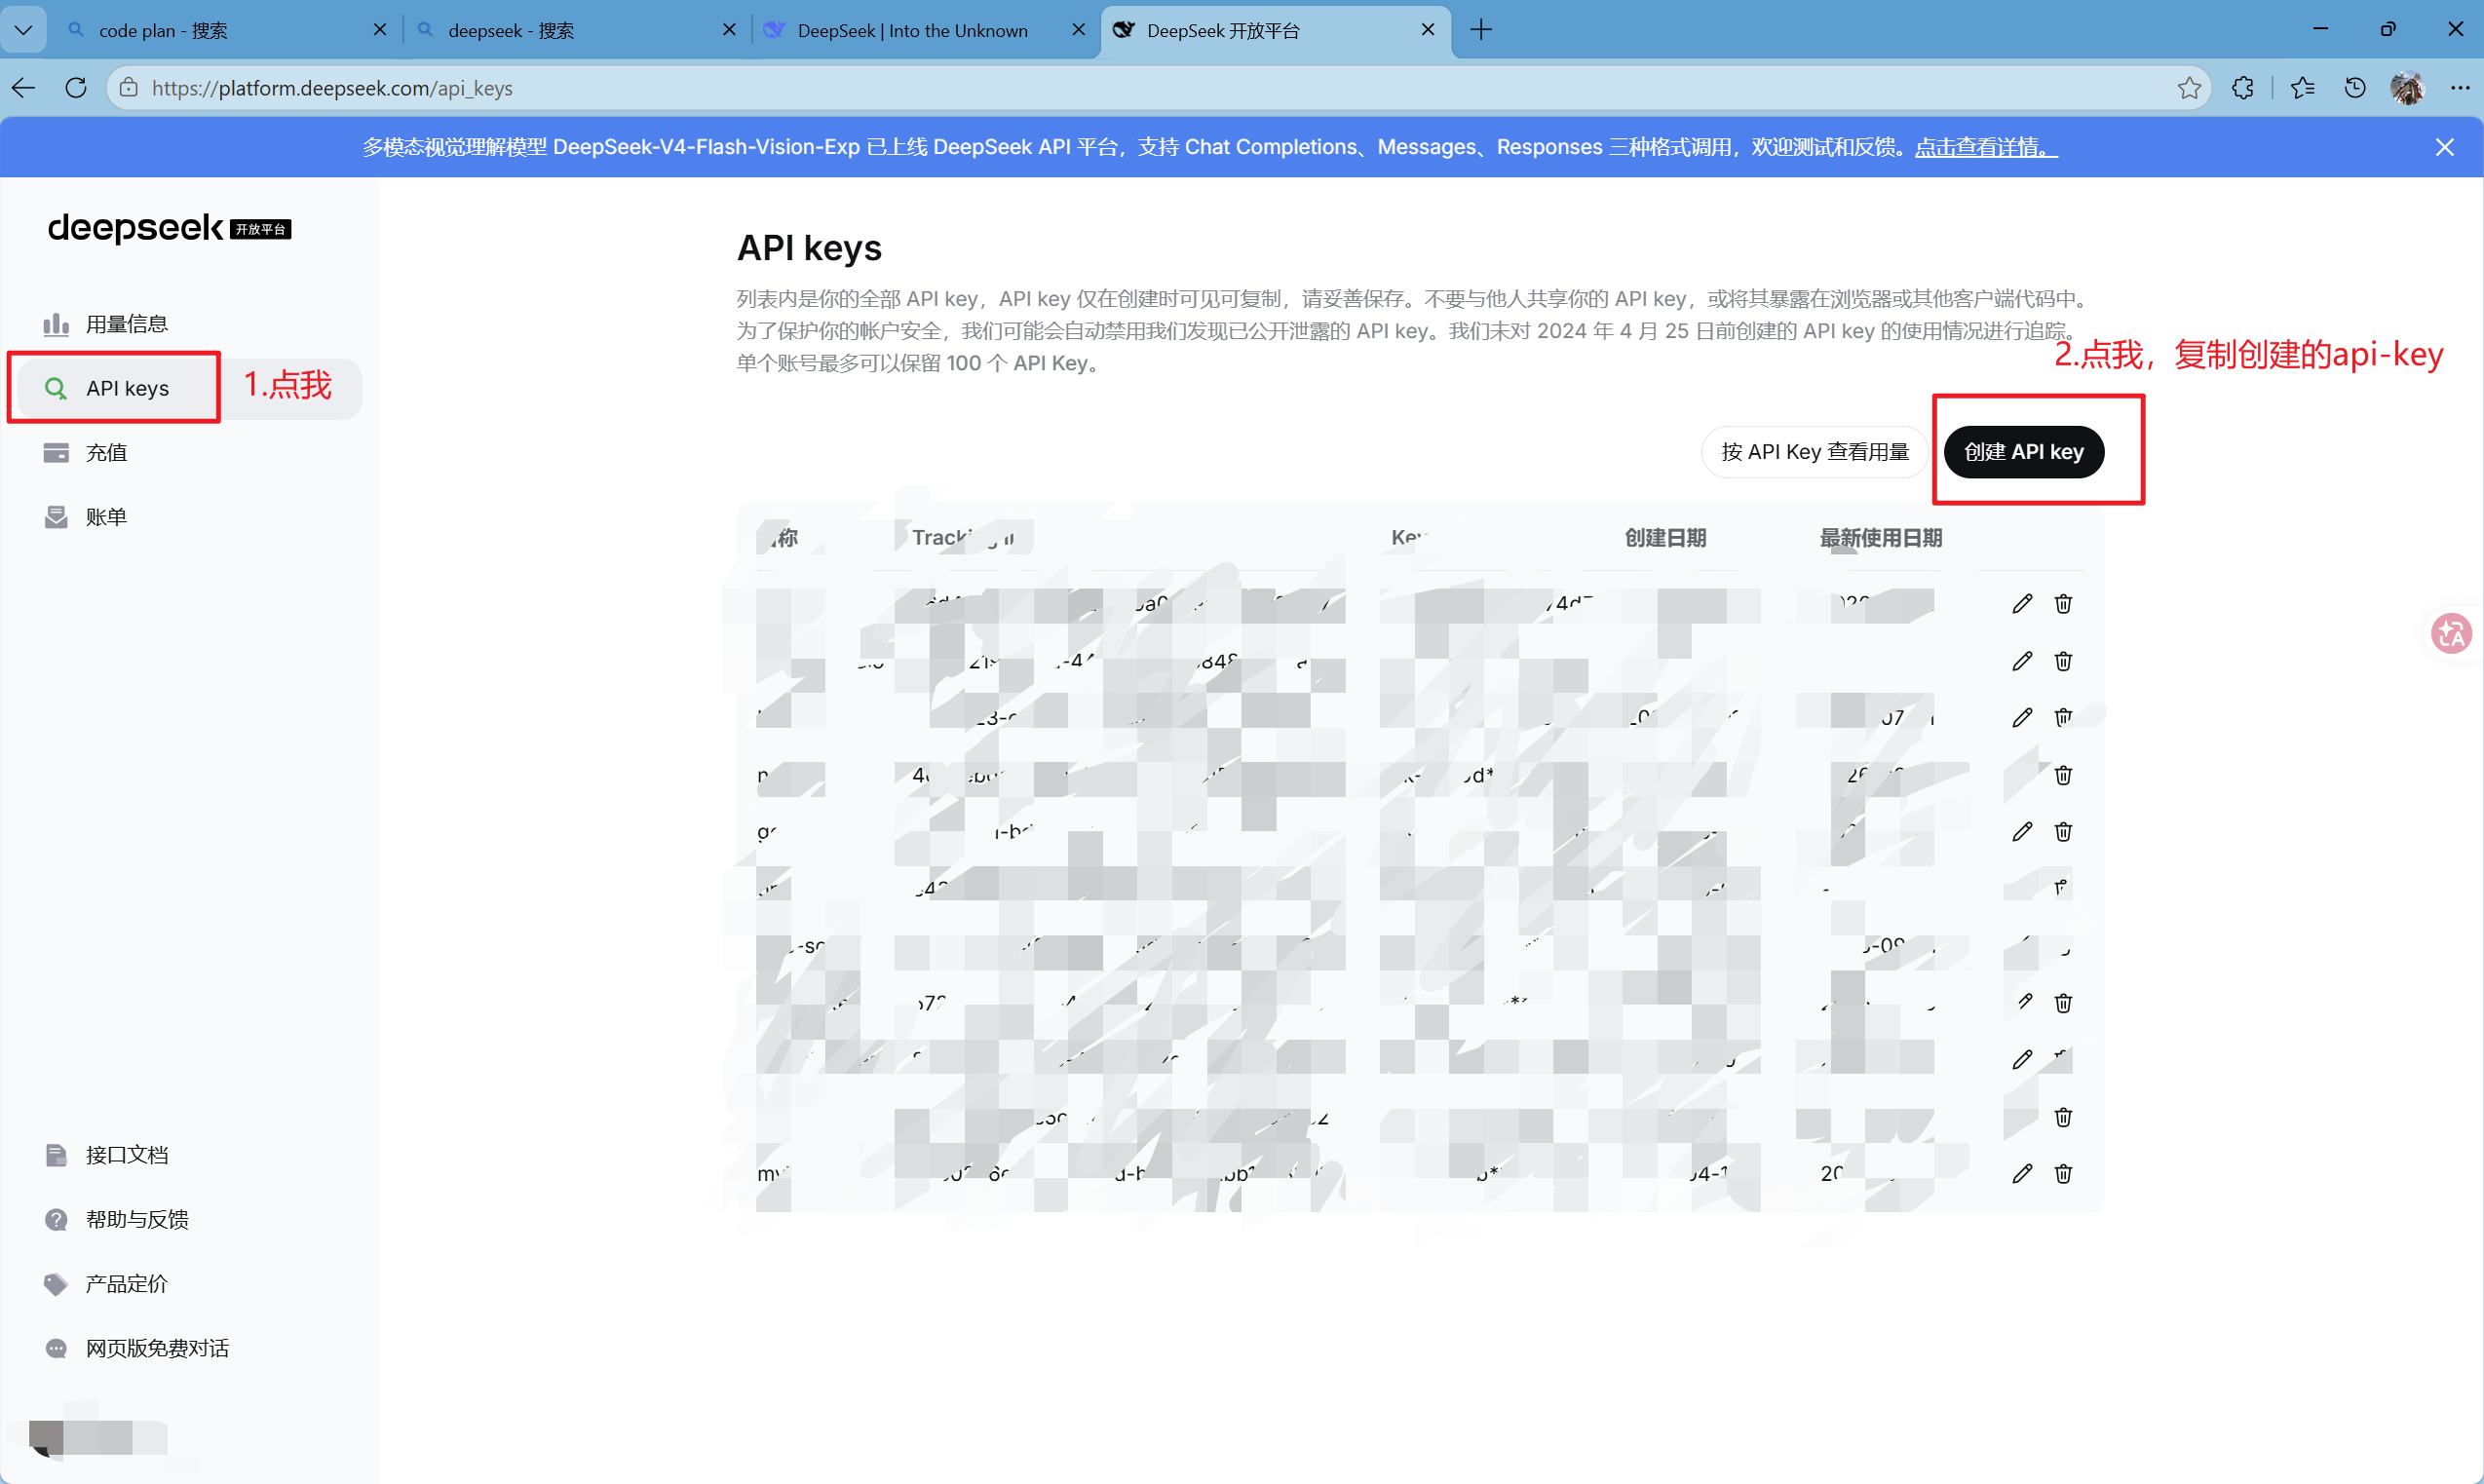The image size is (2484, 1484).
Task: Close the "DeepSeek 开放平台" tab
Action: (1428, 30)
